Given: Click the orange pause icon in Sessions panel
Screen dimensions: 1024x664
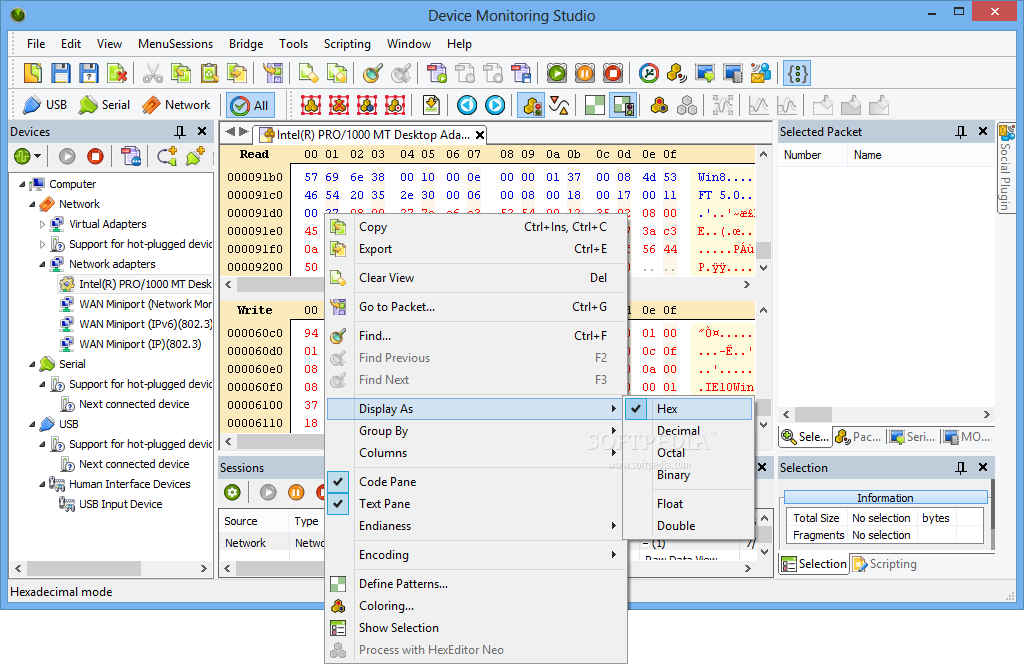Looking at the screenshot, I should (x=296, y=492).
